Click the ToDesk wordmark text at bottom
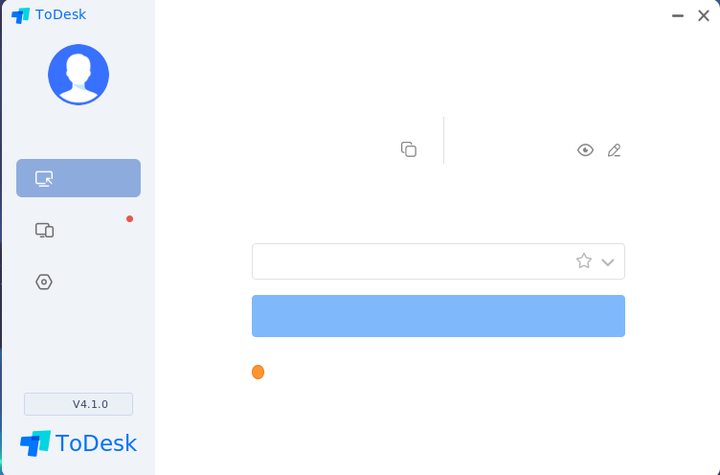 point(96,443)
